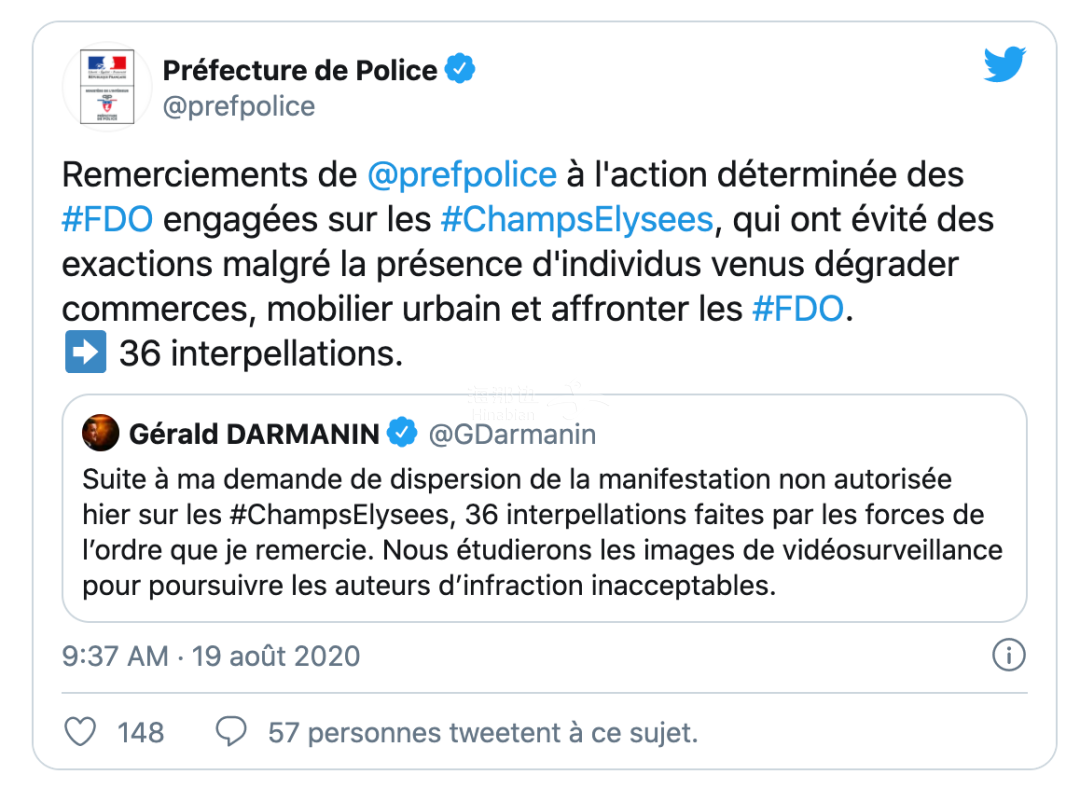Open "57 personnes tweetent à ce sujet"
The height and width of the screenshot is (802, 1080).
point(482,732)
